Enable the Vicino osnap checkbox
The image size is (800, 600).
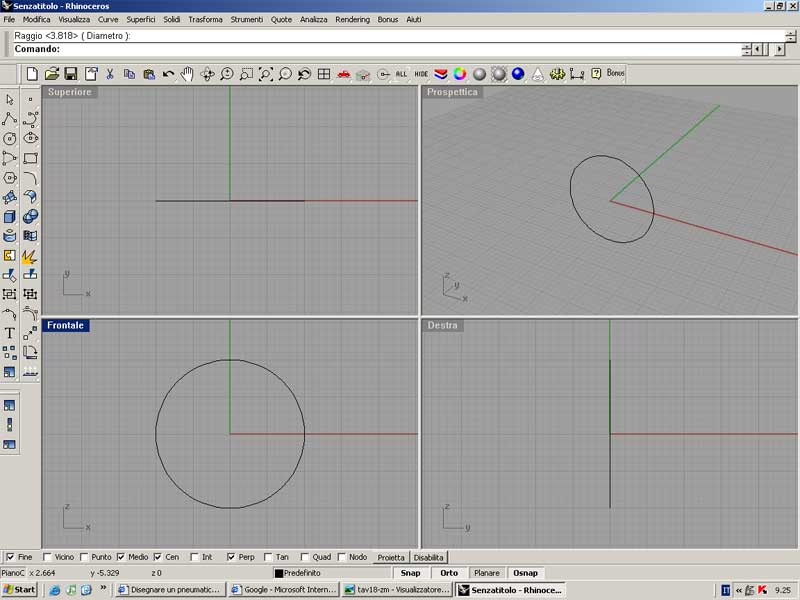pyautogui.click(x=47, y=557)
